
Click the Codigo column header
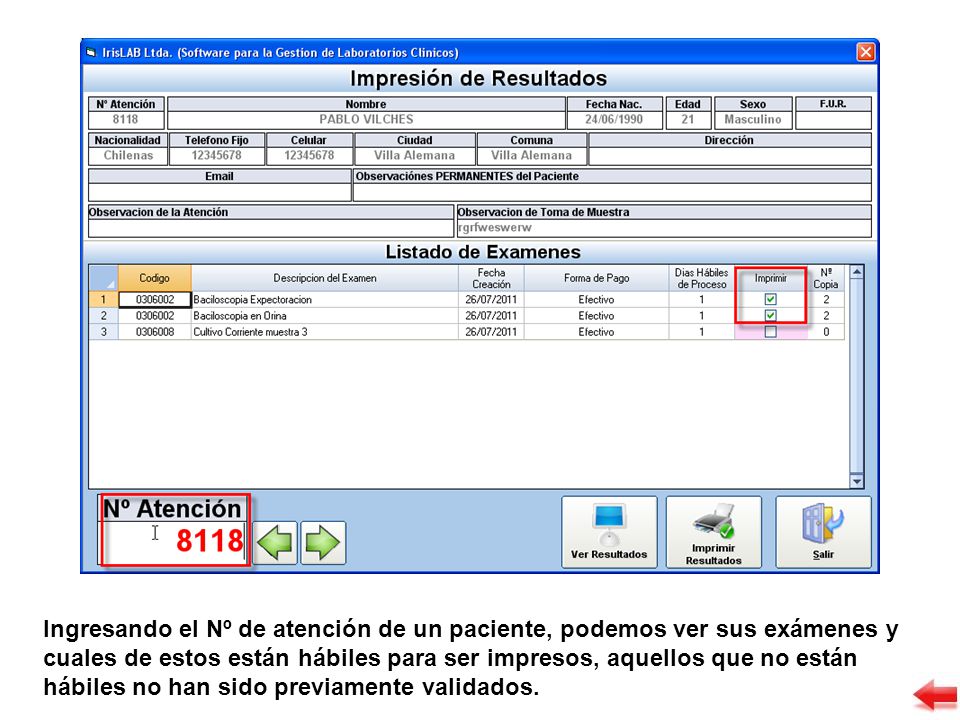click(x=154, y=278)
